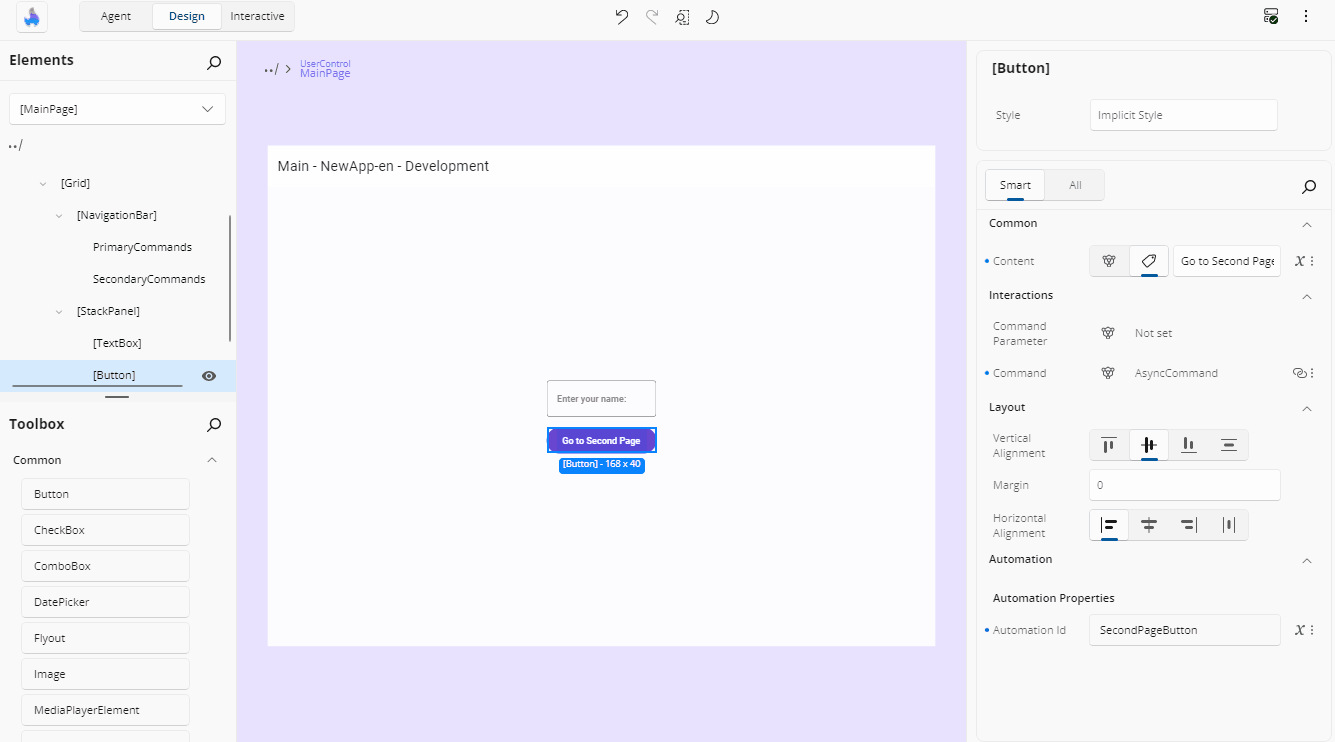The width and height of the screenshot is (1335, 742).
Task: Switch to the Interactive tab
Action: click(x=257, y=16)
